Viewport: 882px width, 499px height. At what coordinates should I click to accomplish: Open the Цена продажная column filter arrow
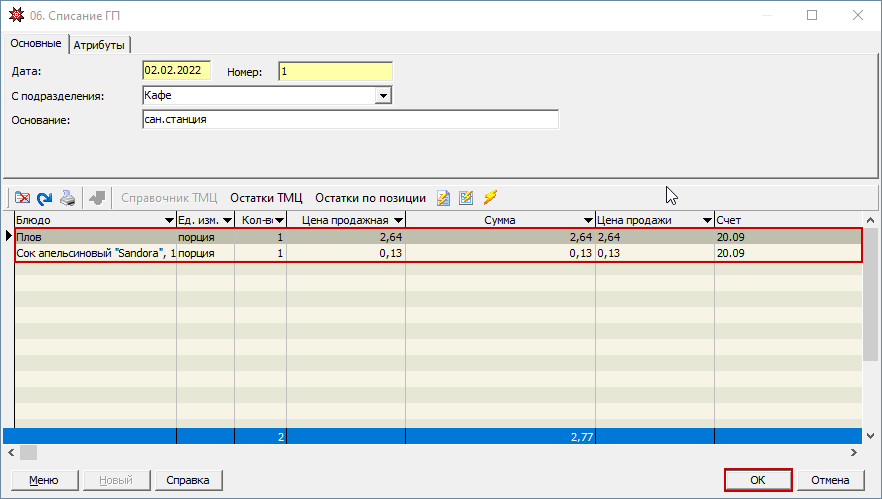pyautogui.click(x=398, y=221)
